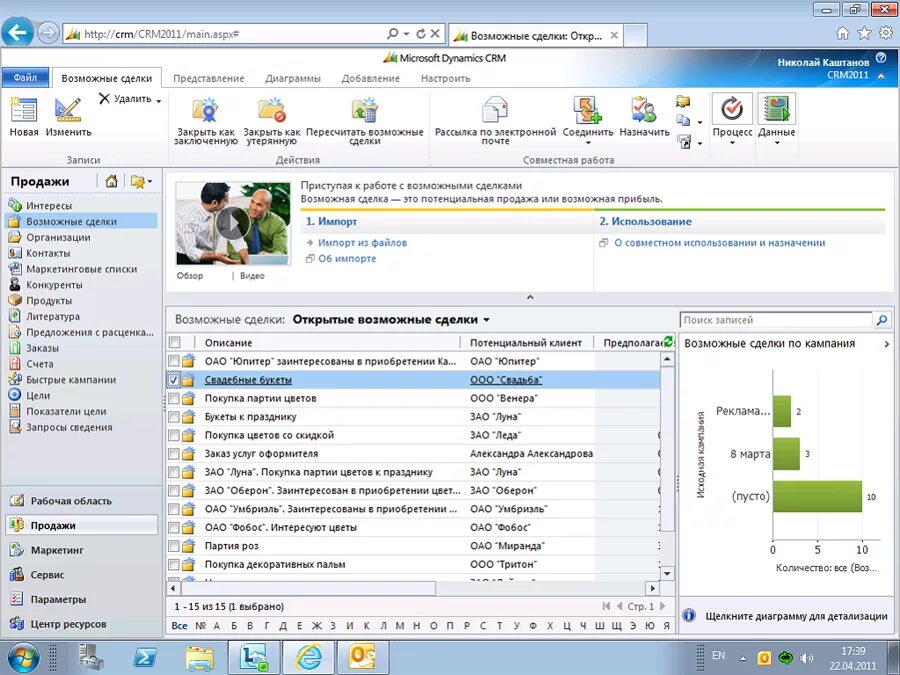Open the Файл tab
The width and height of the screenshot is (900, 675).
point(25,77)
